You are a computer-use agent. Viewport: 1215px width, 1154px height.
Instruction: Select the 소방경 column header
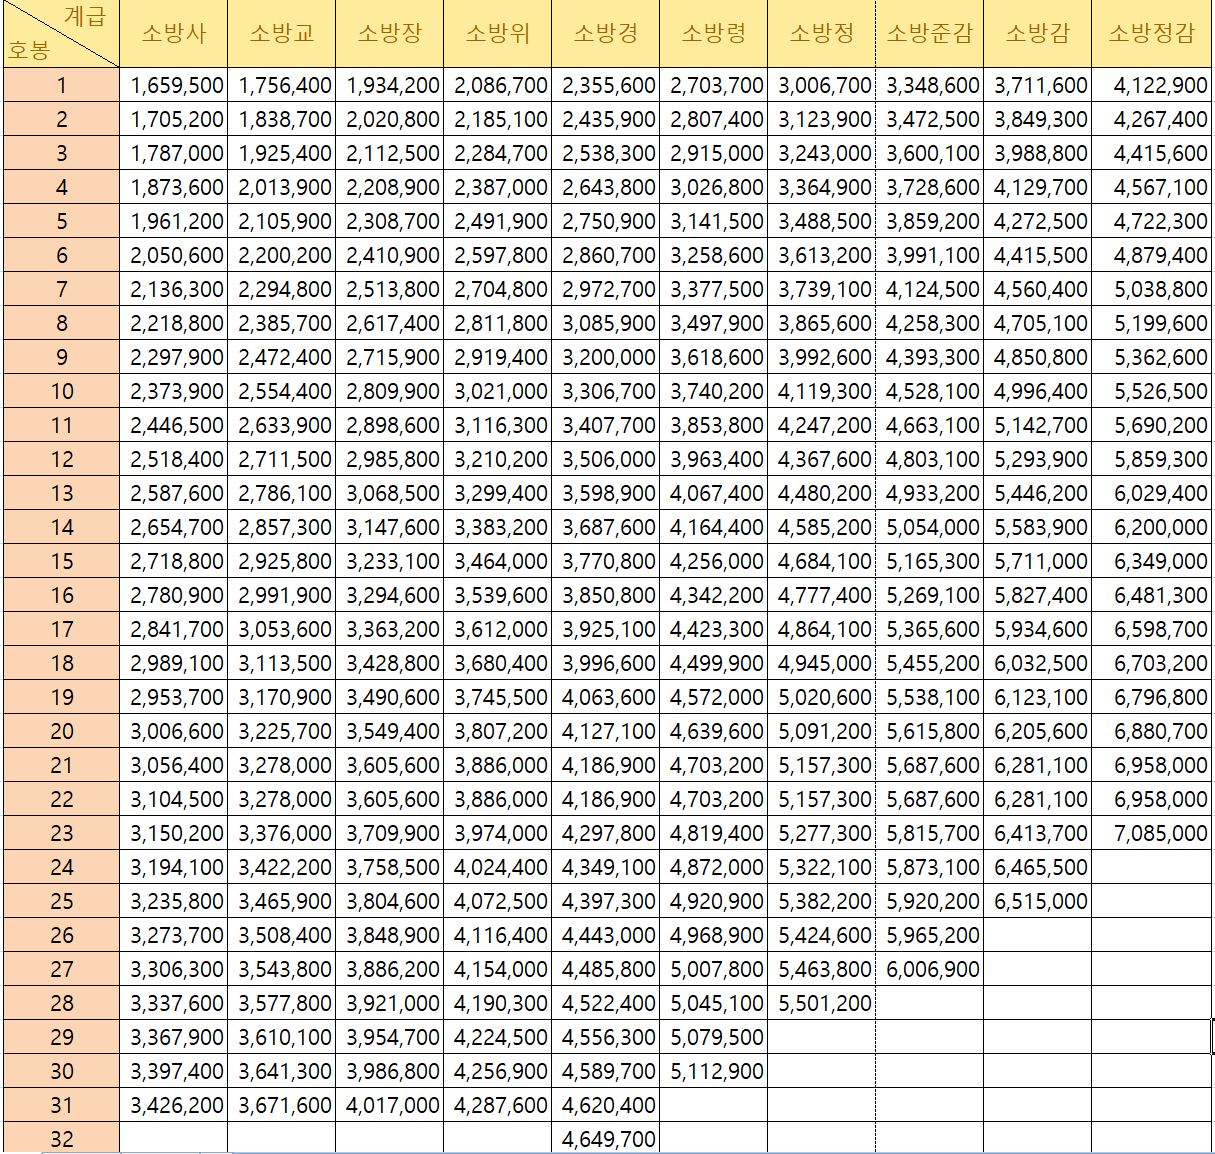pos(606,34)
